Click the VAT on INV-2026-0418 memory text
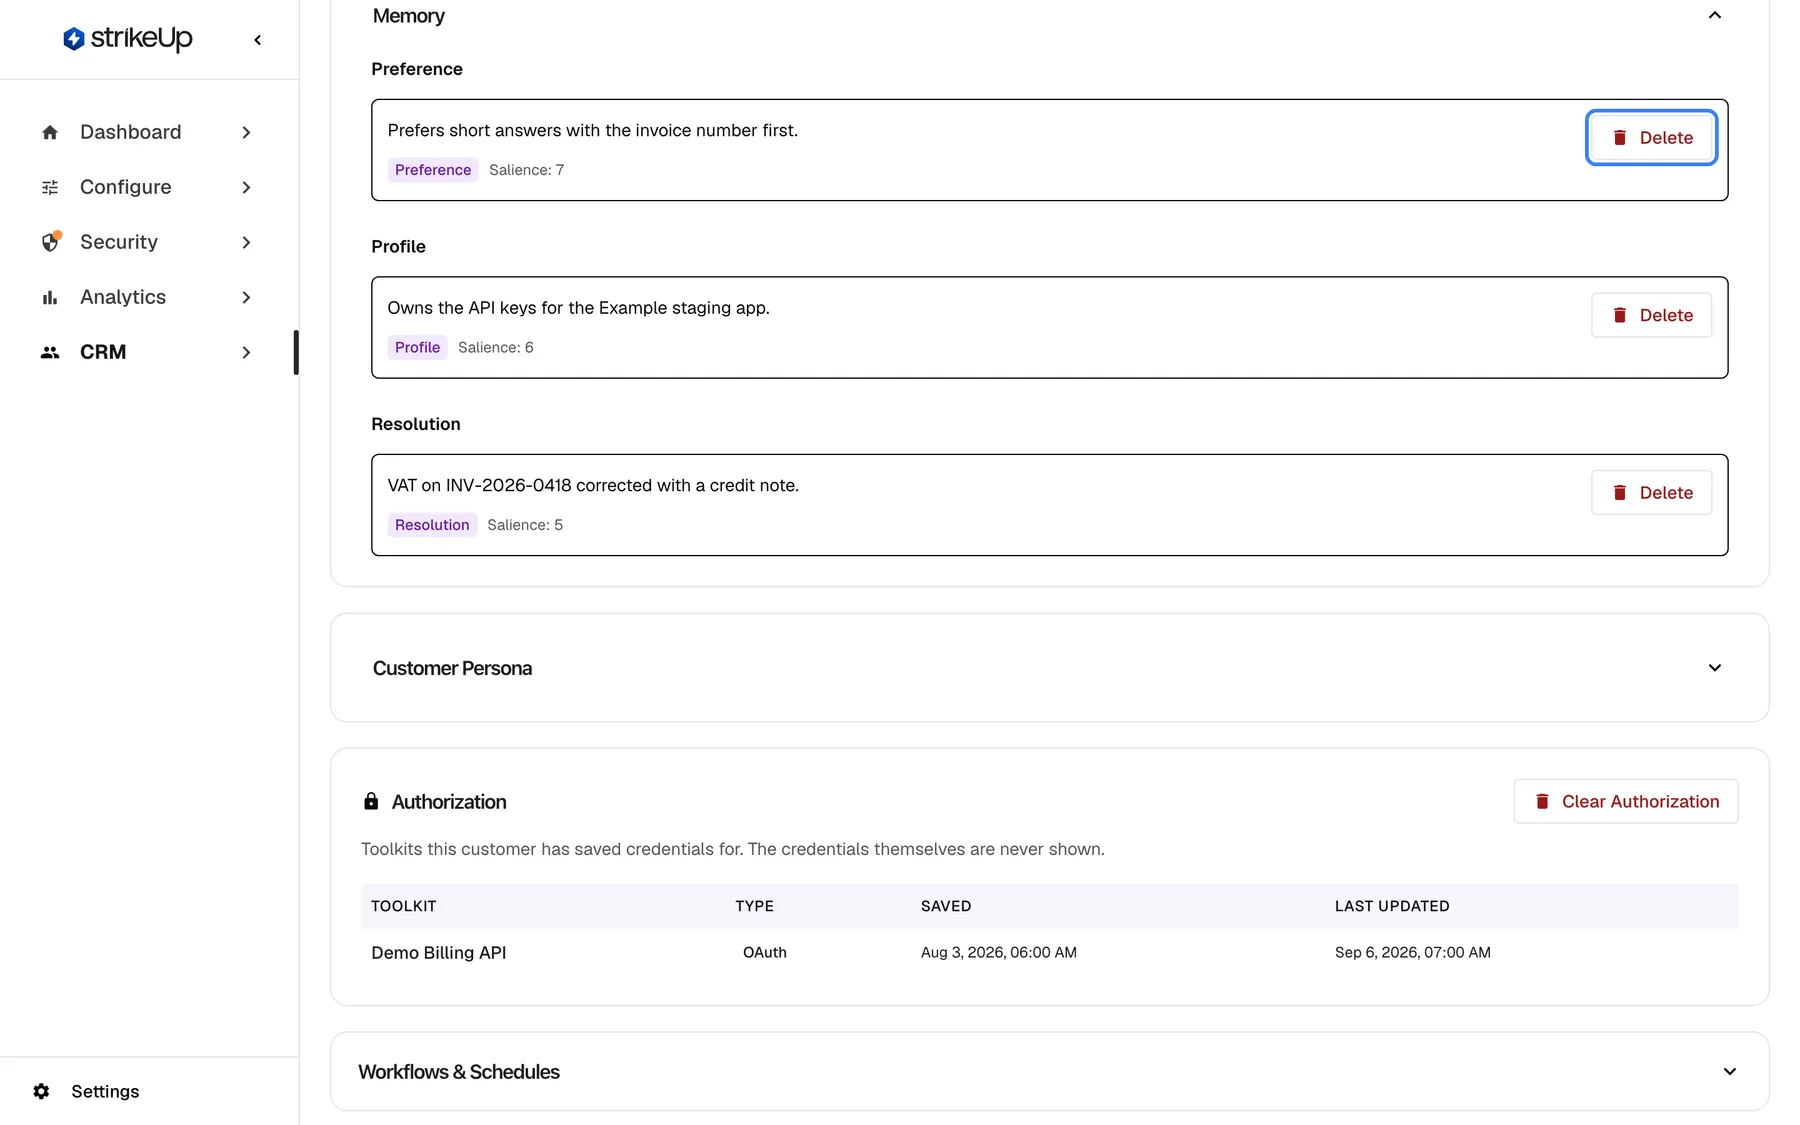 [x=593, y=485]
